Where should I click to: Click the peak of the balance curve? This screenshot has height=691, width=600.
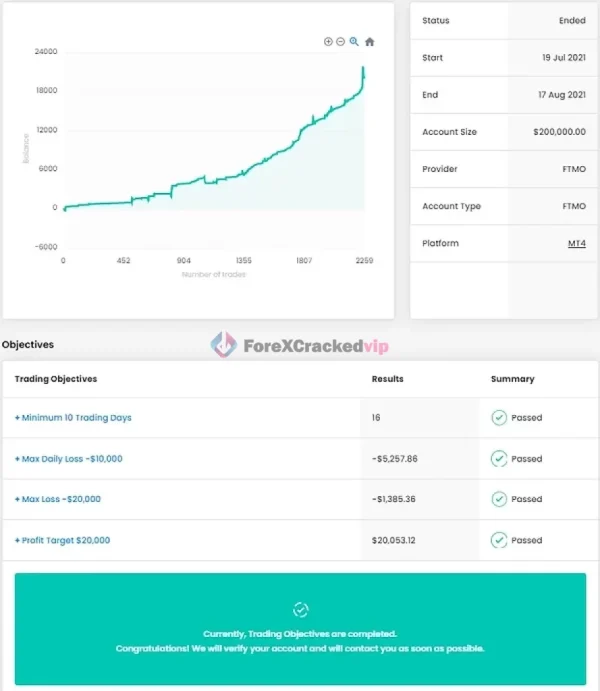point(363,68)
